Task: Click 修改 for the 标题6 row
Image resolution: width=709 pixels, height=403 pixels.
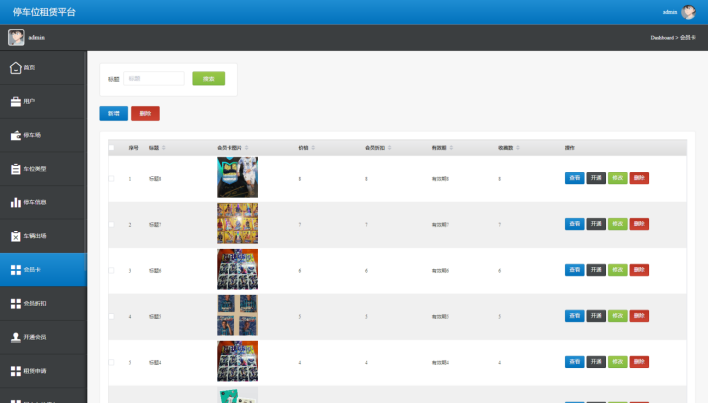Action: click(x=618, y=270)
